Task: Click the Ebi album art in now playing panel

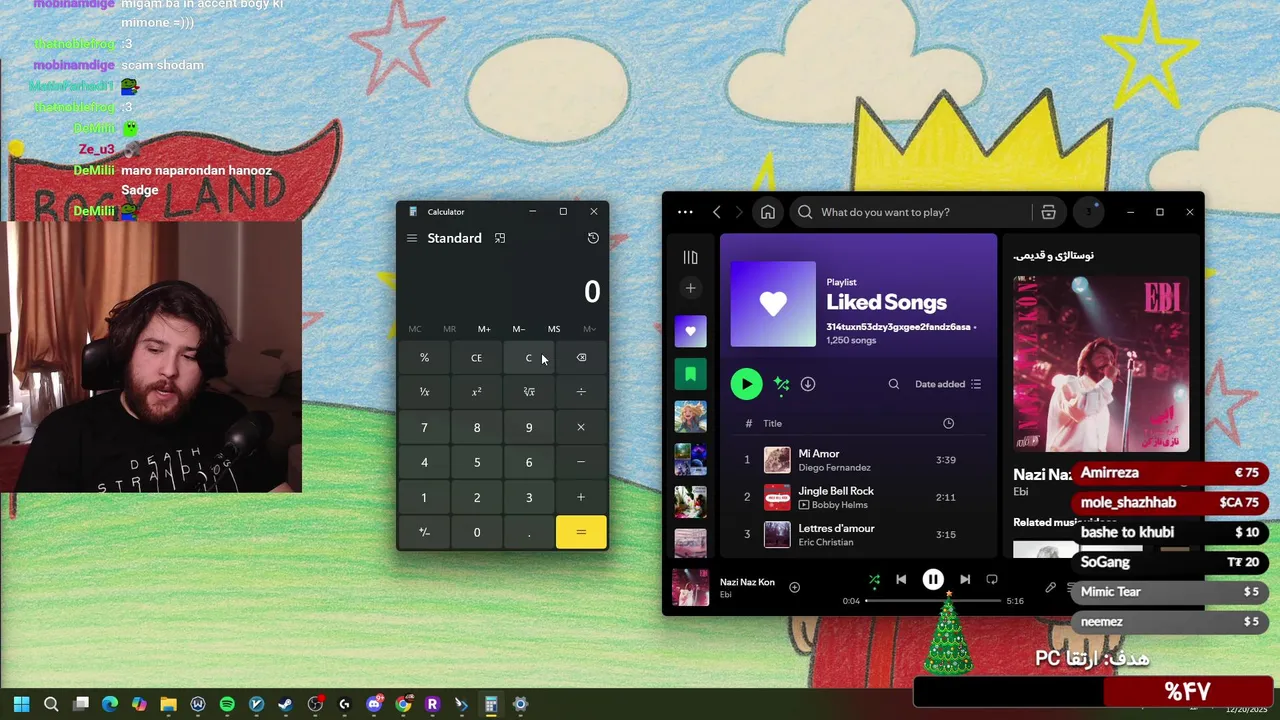Action: (x=1101, y=364)
